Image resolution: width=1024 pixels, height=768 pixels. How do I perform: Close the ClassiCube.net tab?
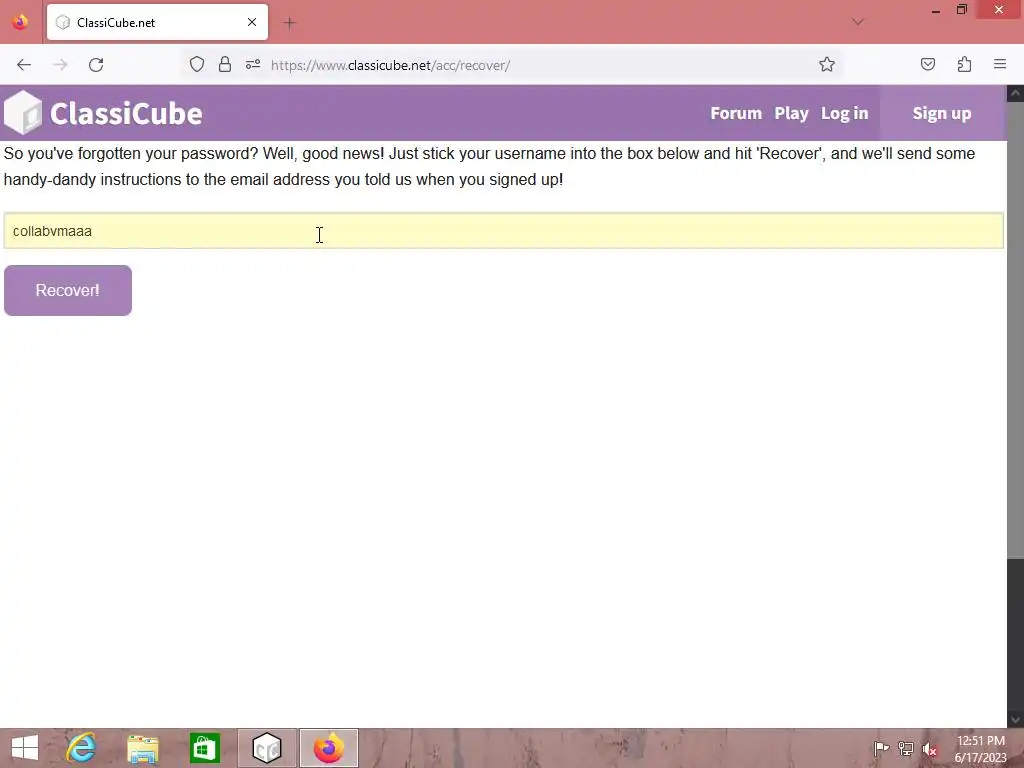click(x=252, y=22)
